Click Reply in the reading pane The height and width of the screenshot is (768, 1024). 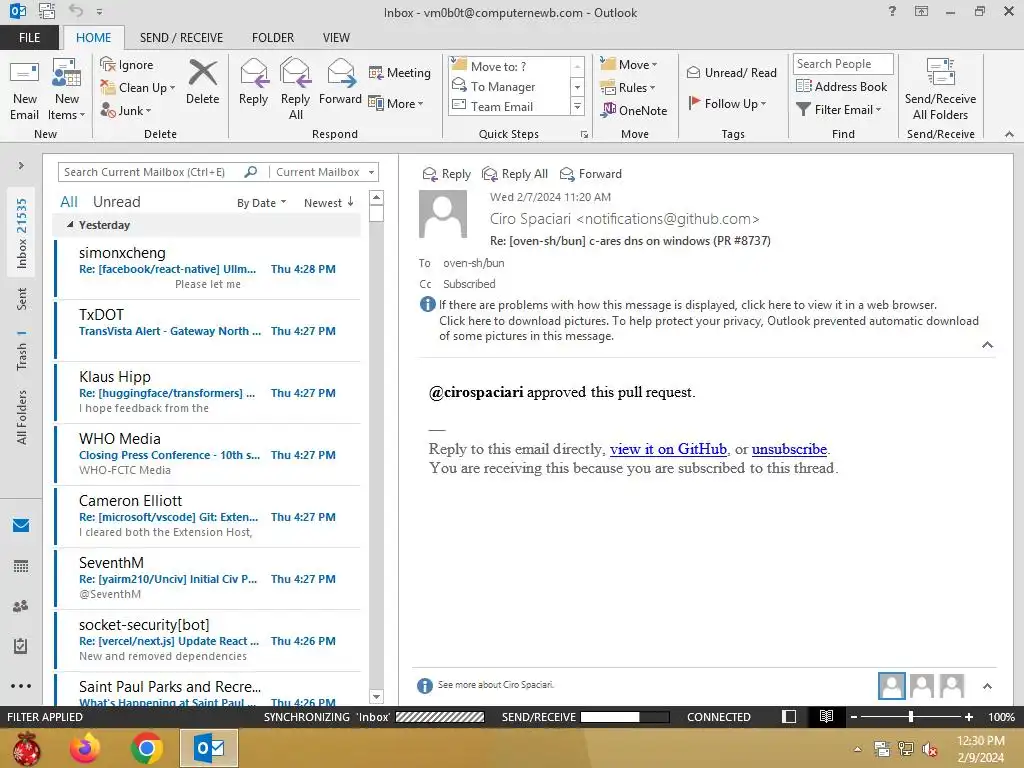[x=447, y=174]
